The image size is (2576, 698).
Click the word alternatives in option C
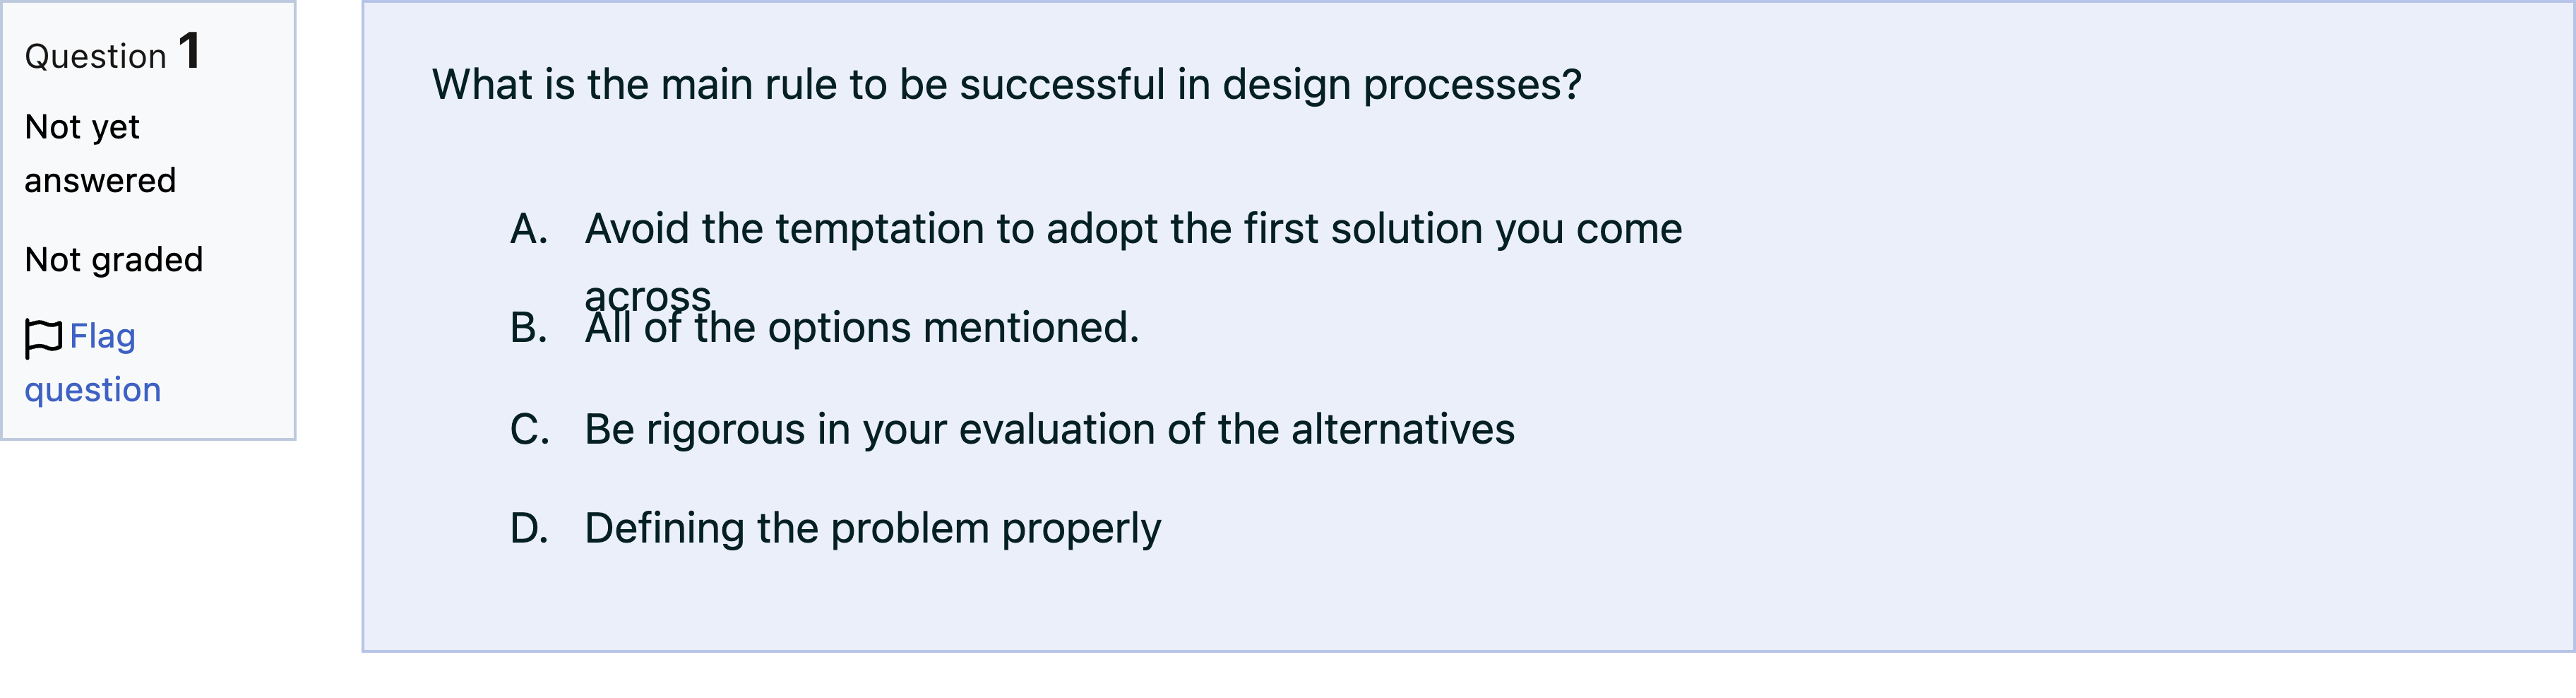click(1403, 430)
